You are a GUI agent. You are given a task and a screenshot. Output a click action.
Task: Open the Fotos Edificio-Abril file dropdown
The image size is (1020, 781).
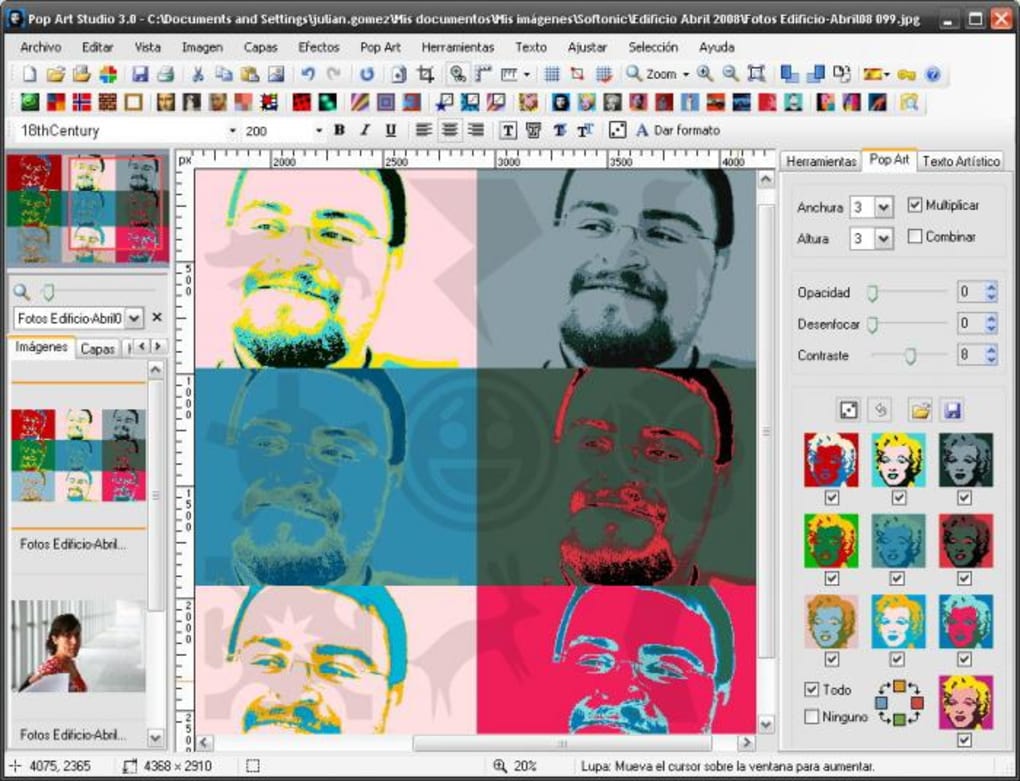135,318
